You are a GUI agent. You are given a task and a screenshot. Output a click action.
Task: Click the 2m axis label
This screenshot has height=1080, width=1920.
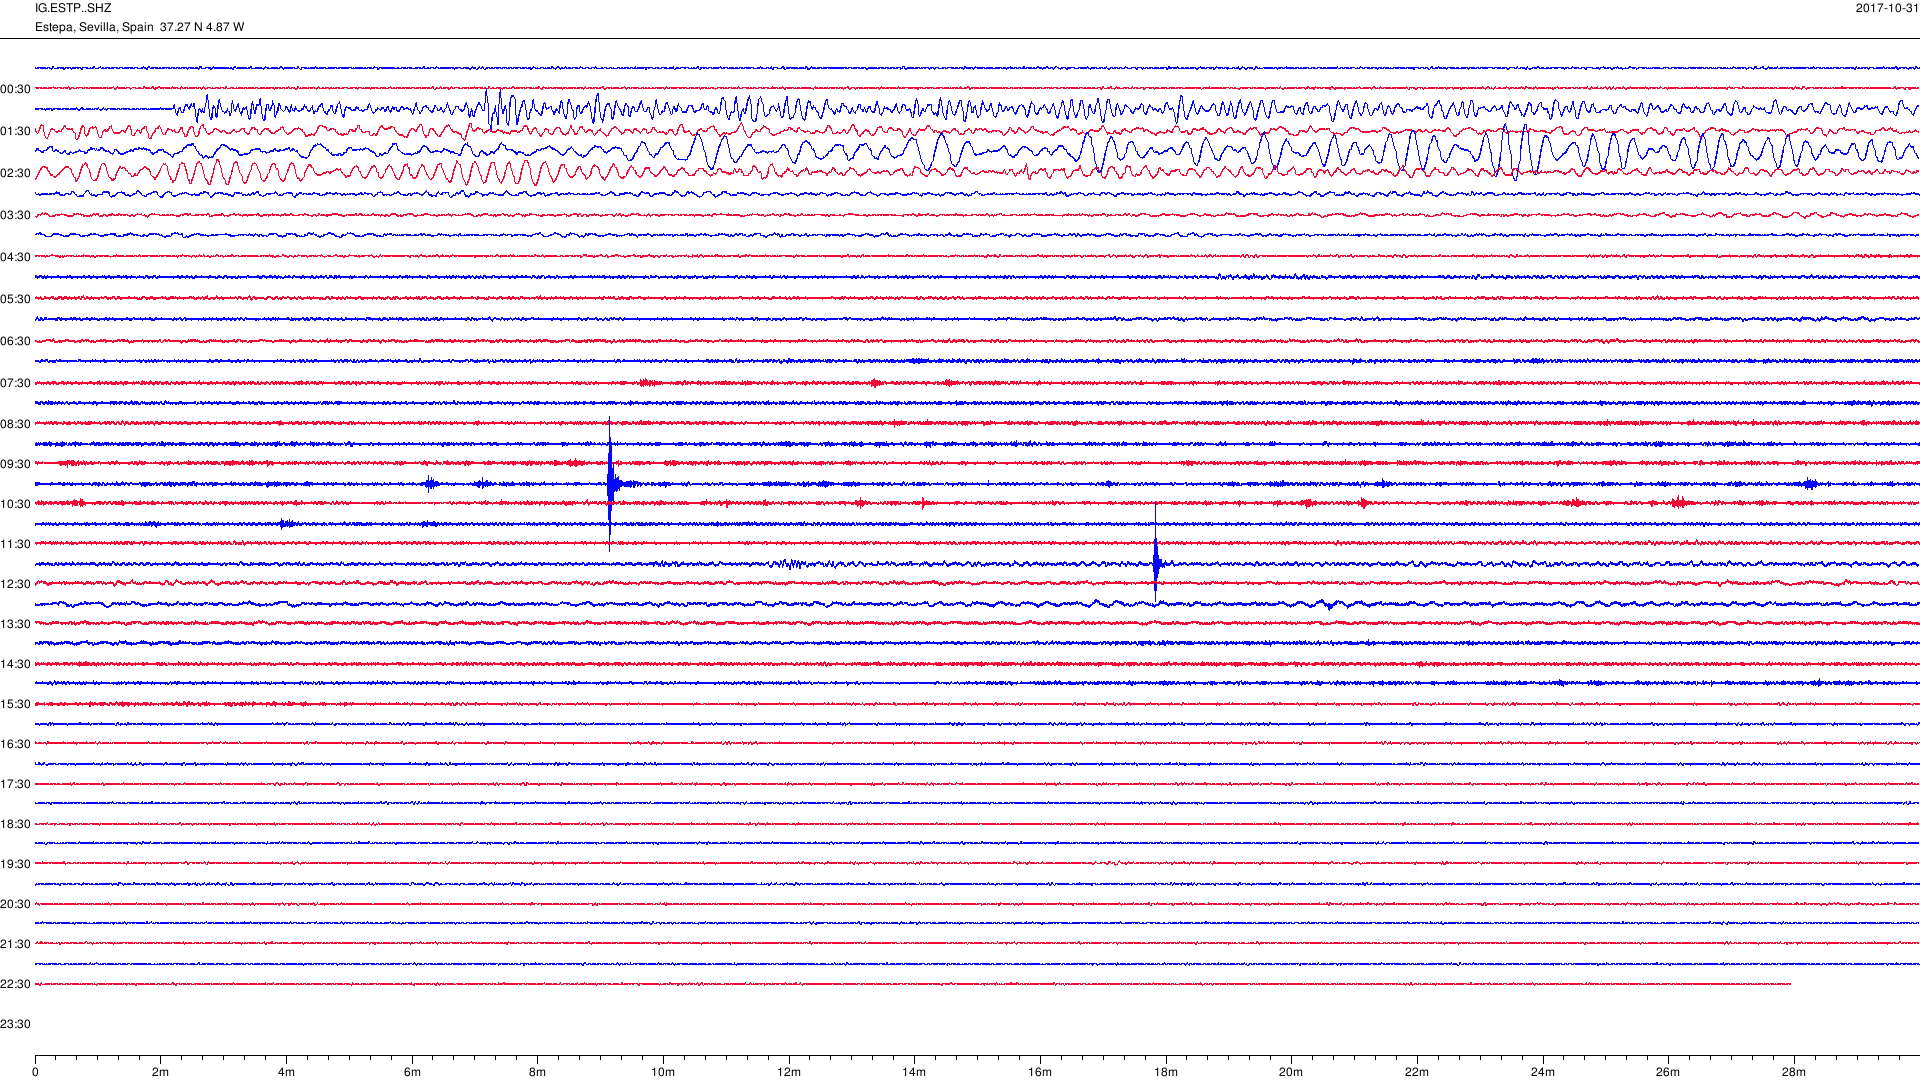click(160, 1072)
